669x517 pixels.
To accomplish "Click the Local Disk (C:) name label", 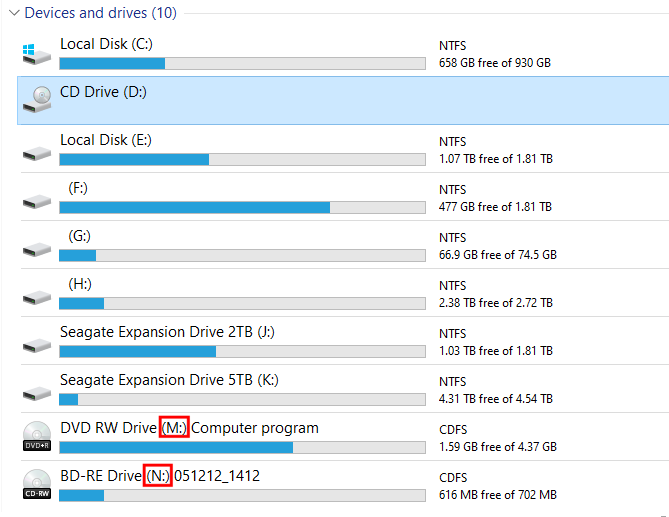I will (x=106, y=44).
